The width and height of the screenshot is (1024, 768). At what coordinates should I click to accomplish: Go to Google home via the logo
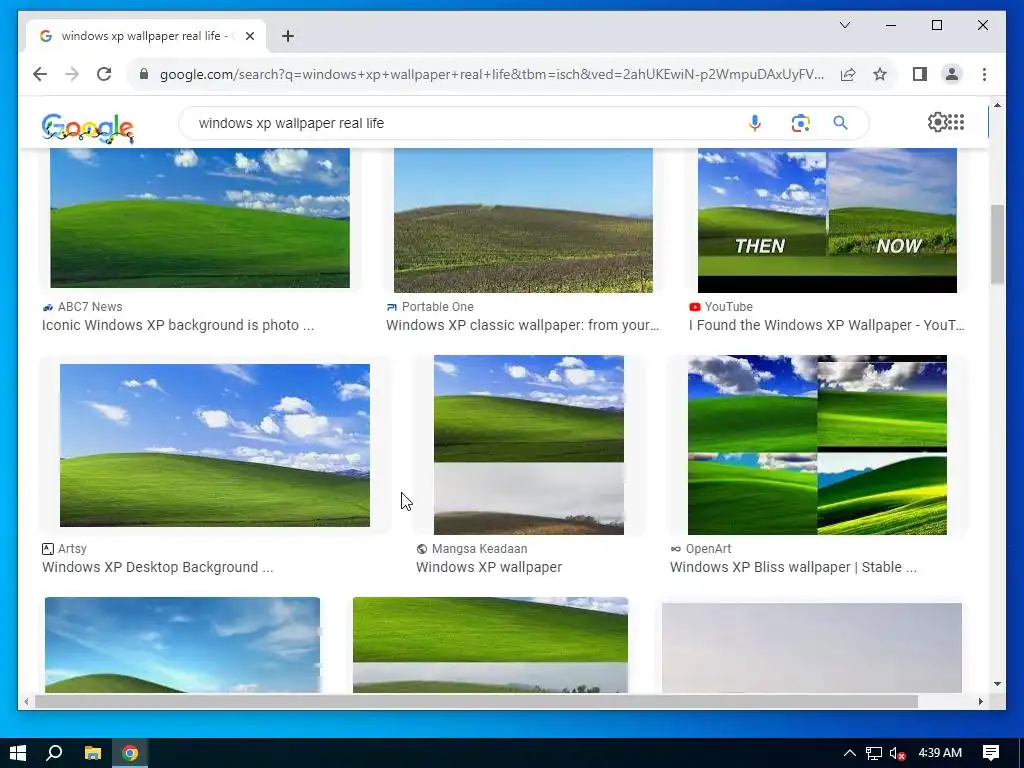(x=88, y=127)
